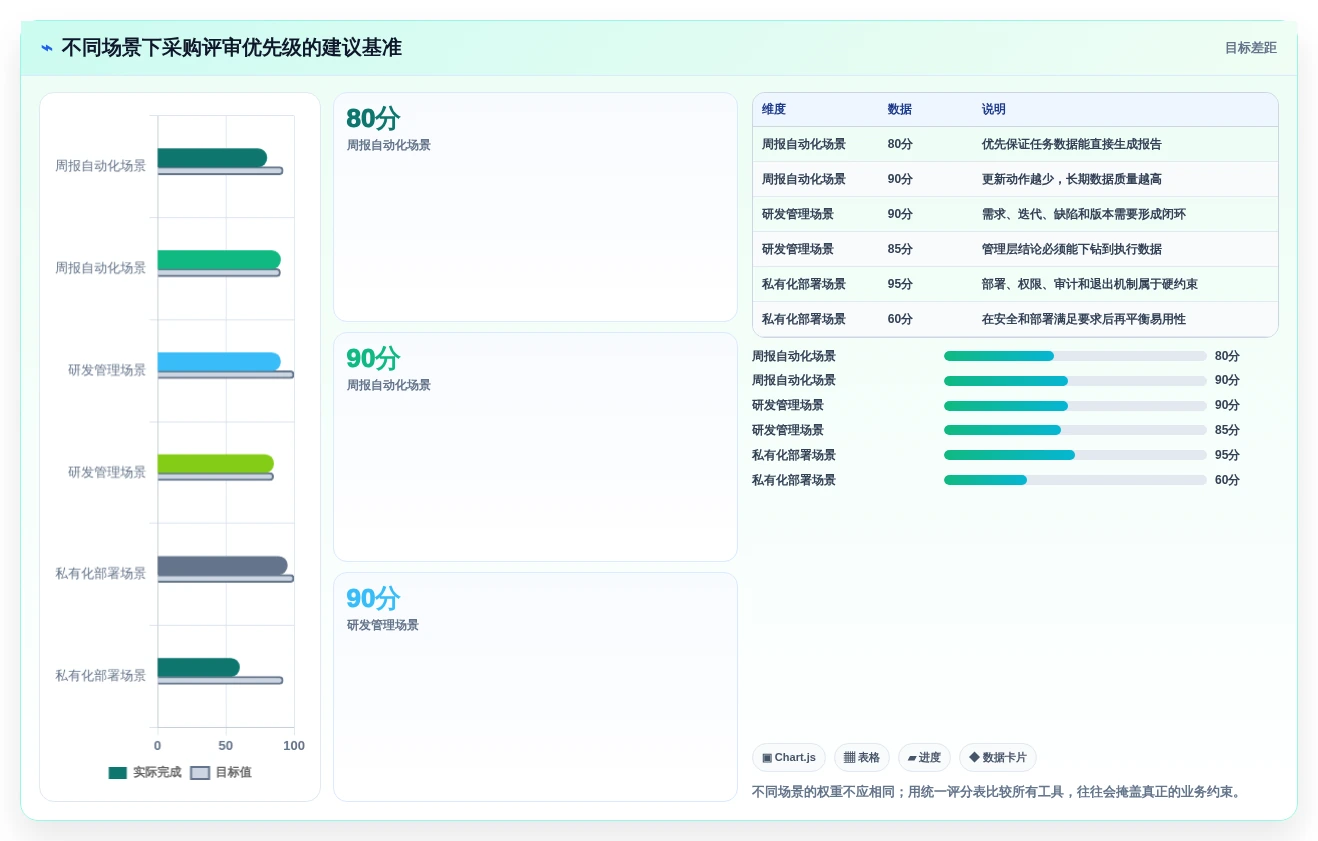
Task: Click the x-axis label 0 in the chart
Action: click(157, 746)
